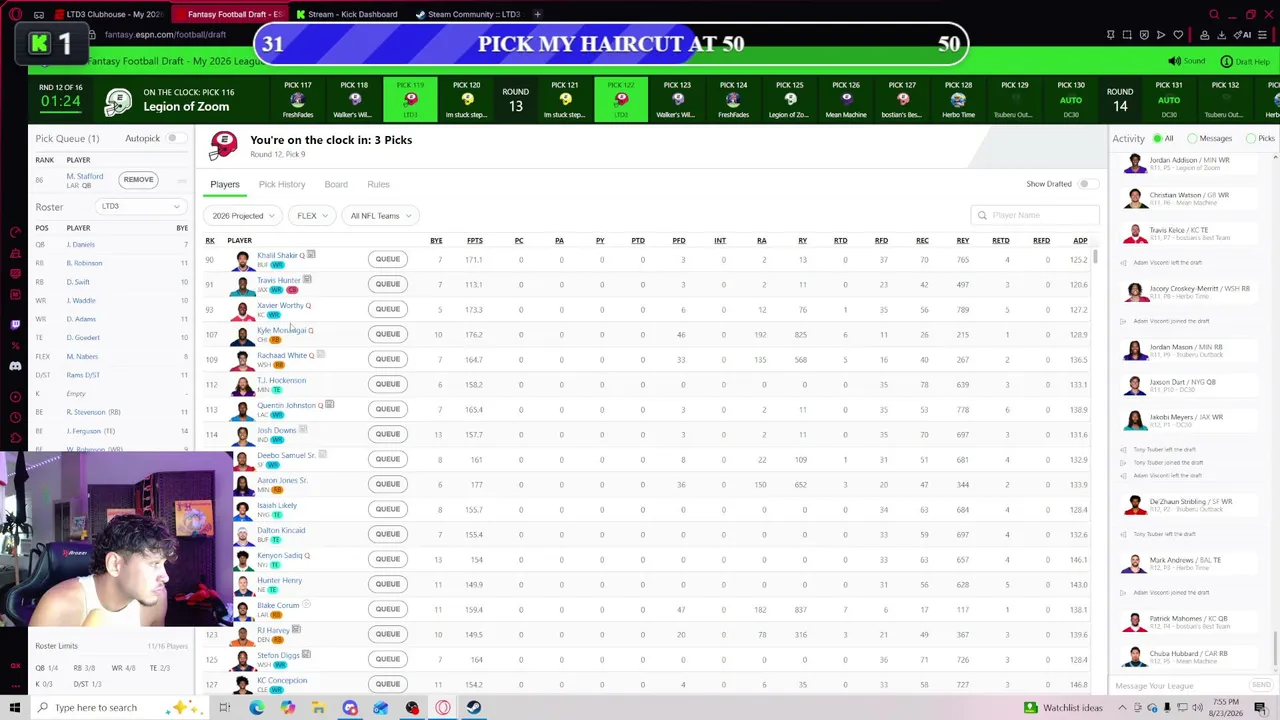Open Deebo Samuel Sr. player link
Viewport: 1280px width, 720px height.
click(286, 455)
